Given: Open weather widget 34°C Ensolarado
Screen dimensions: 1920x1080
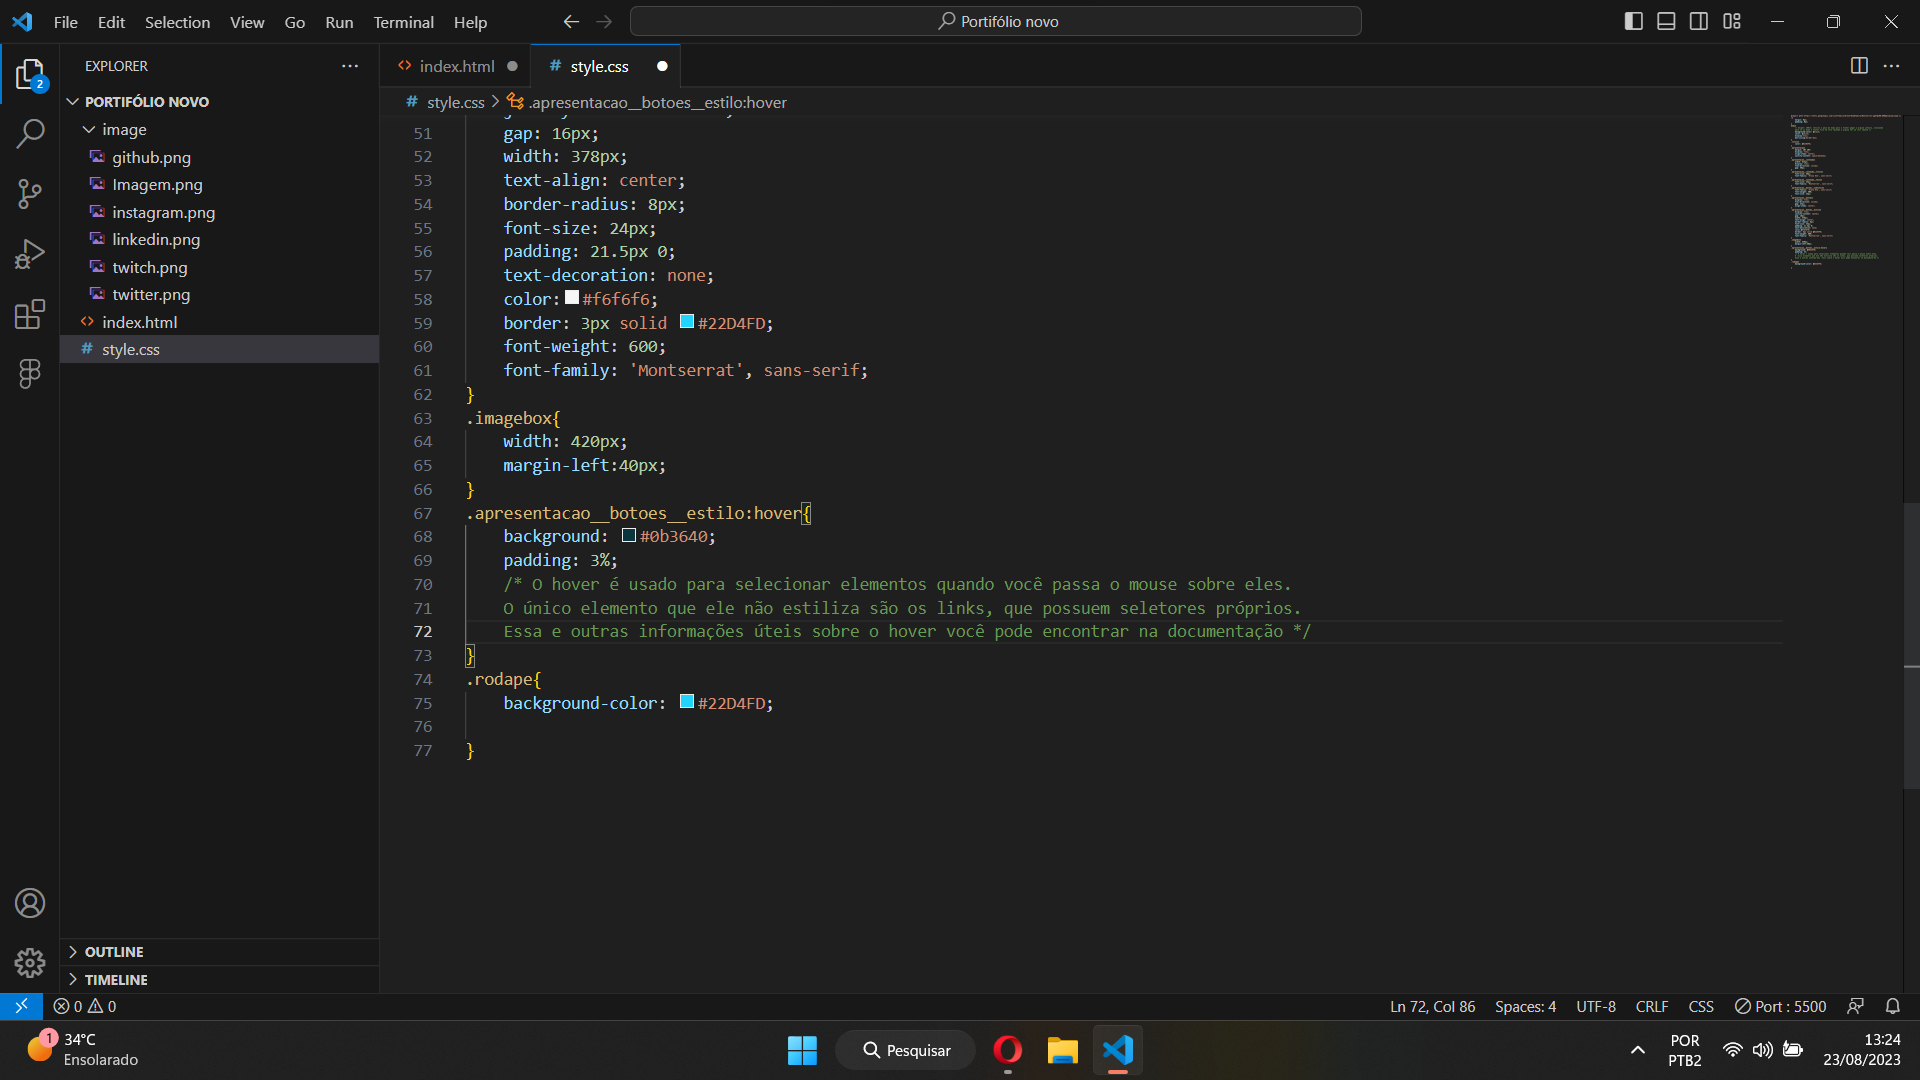Looking at the screenshot, I should [x=82, y=1050].
